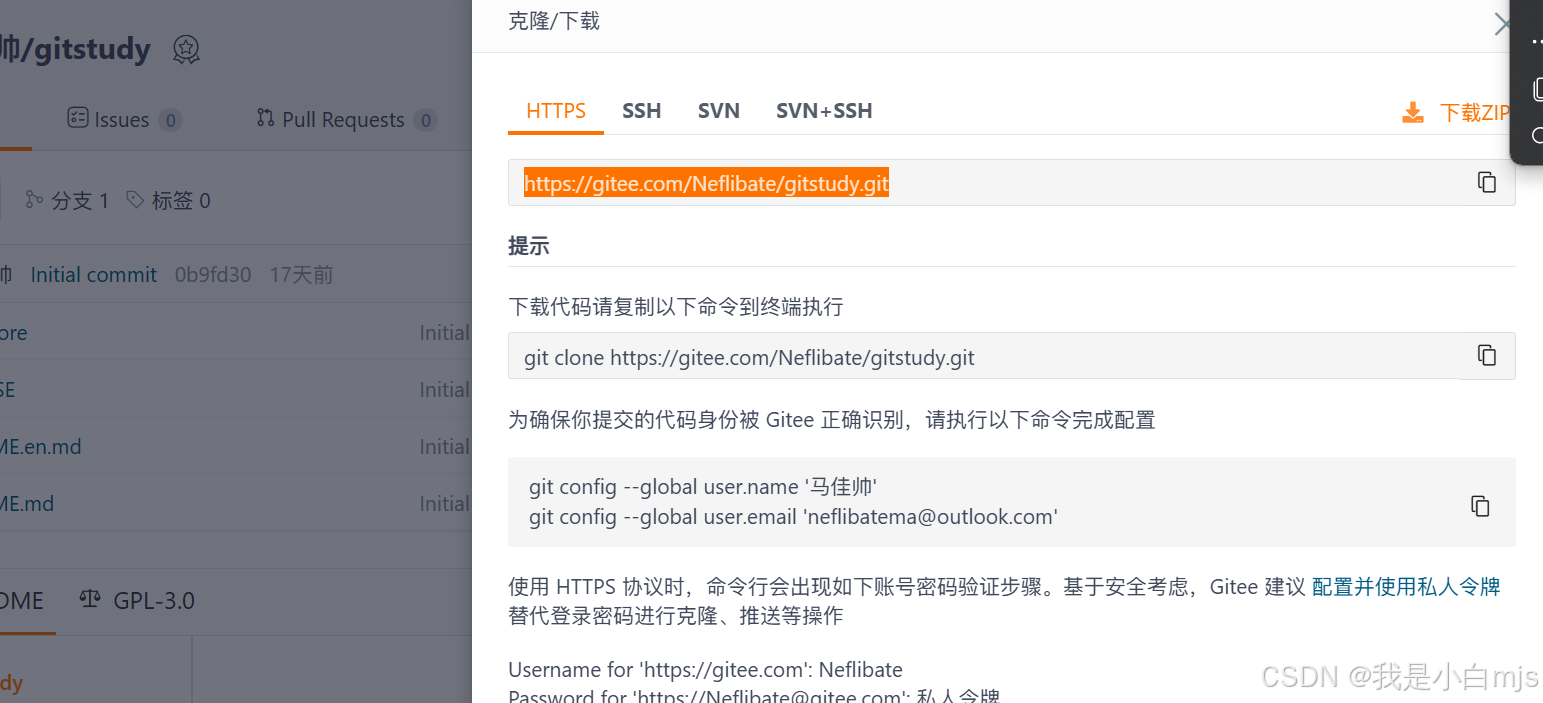Screen dimensions: 1543x703
Task: Click 标签 0 tags link
Action: click(168, 200)
